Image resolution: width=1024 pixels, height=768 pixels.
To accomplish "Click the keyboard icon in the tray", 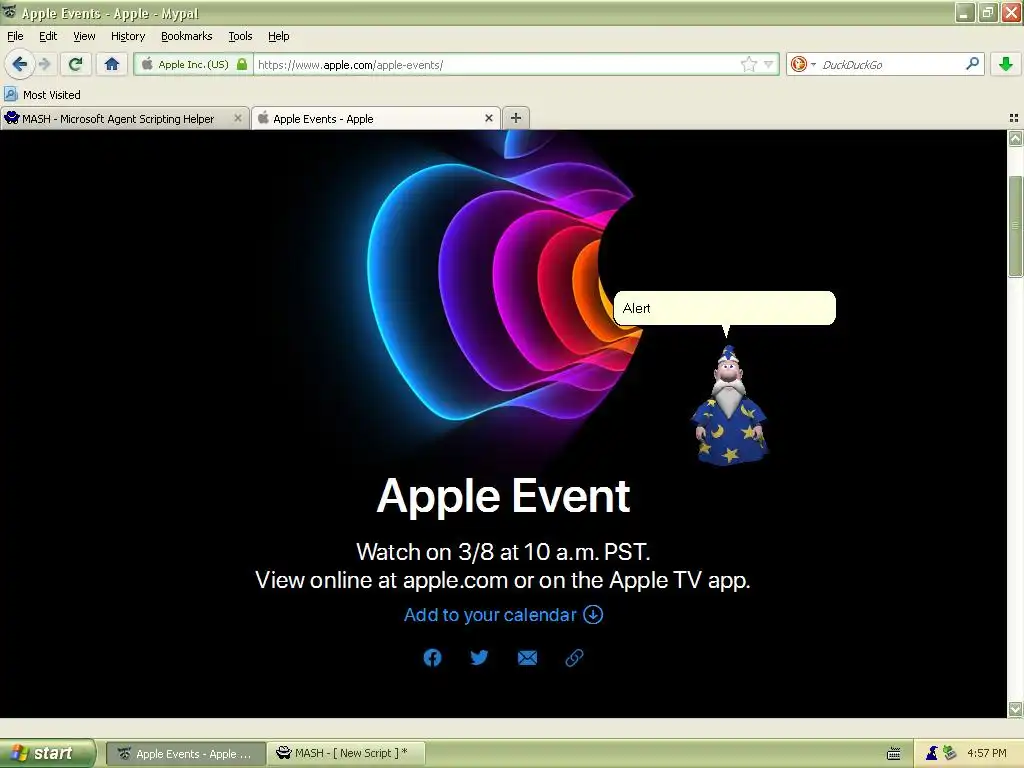I will tap(894, 754).
